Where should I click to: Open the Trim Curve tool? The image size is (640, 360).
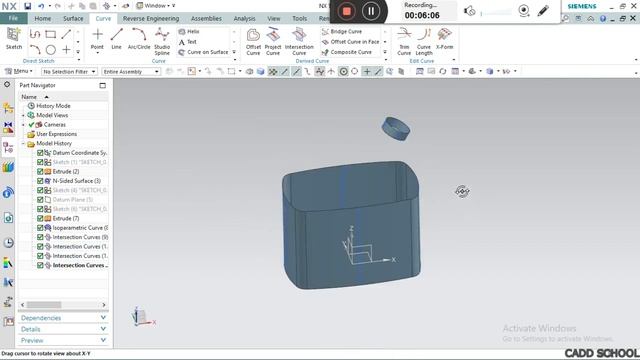pos(404,41)
